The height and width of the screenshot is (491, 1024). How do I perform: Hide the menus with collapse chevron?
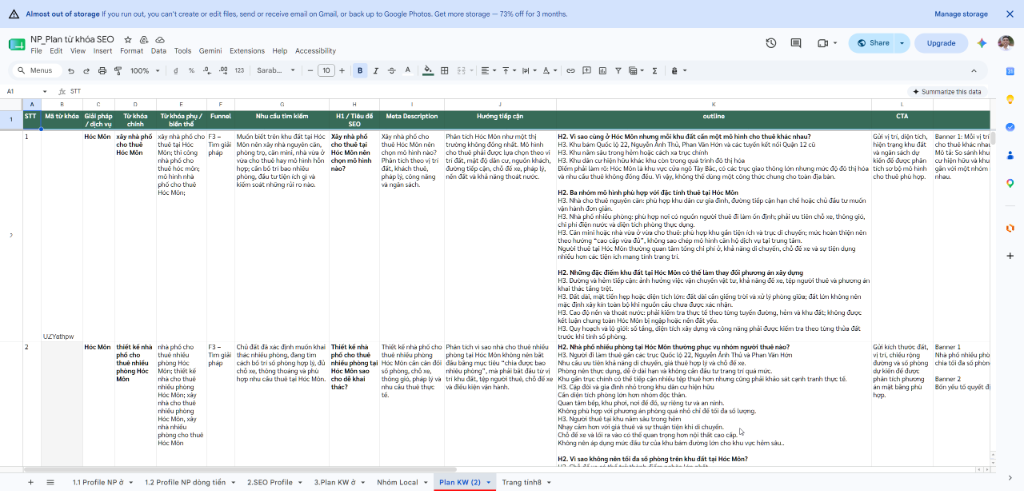[974, 71]
